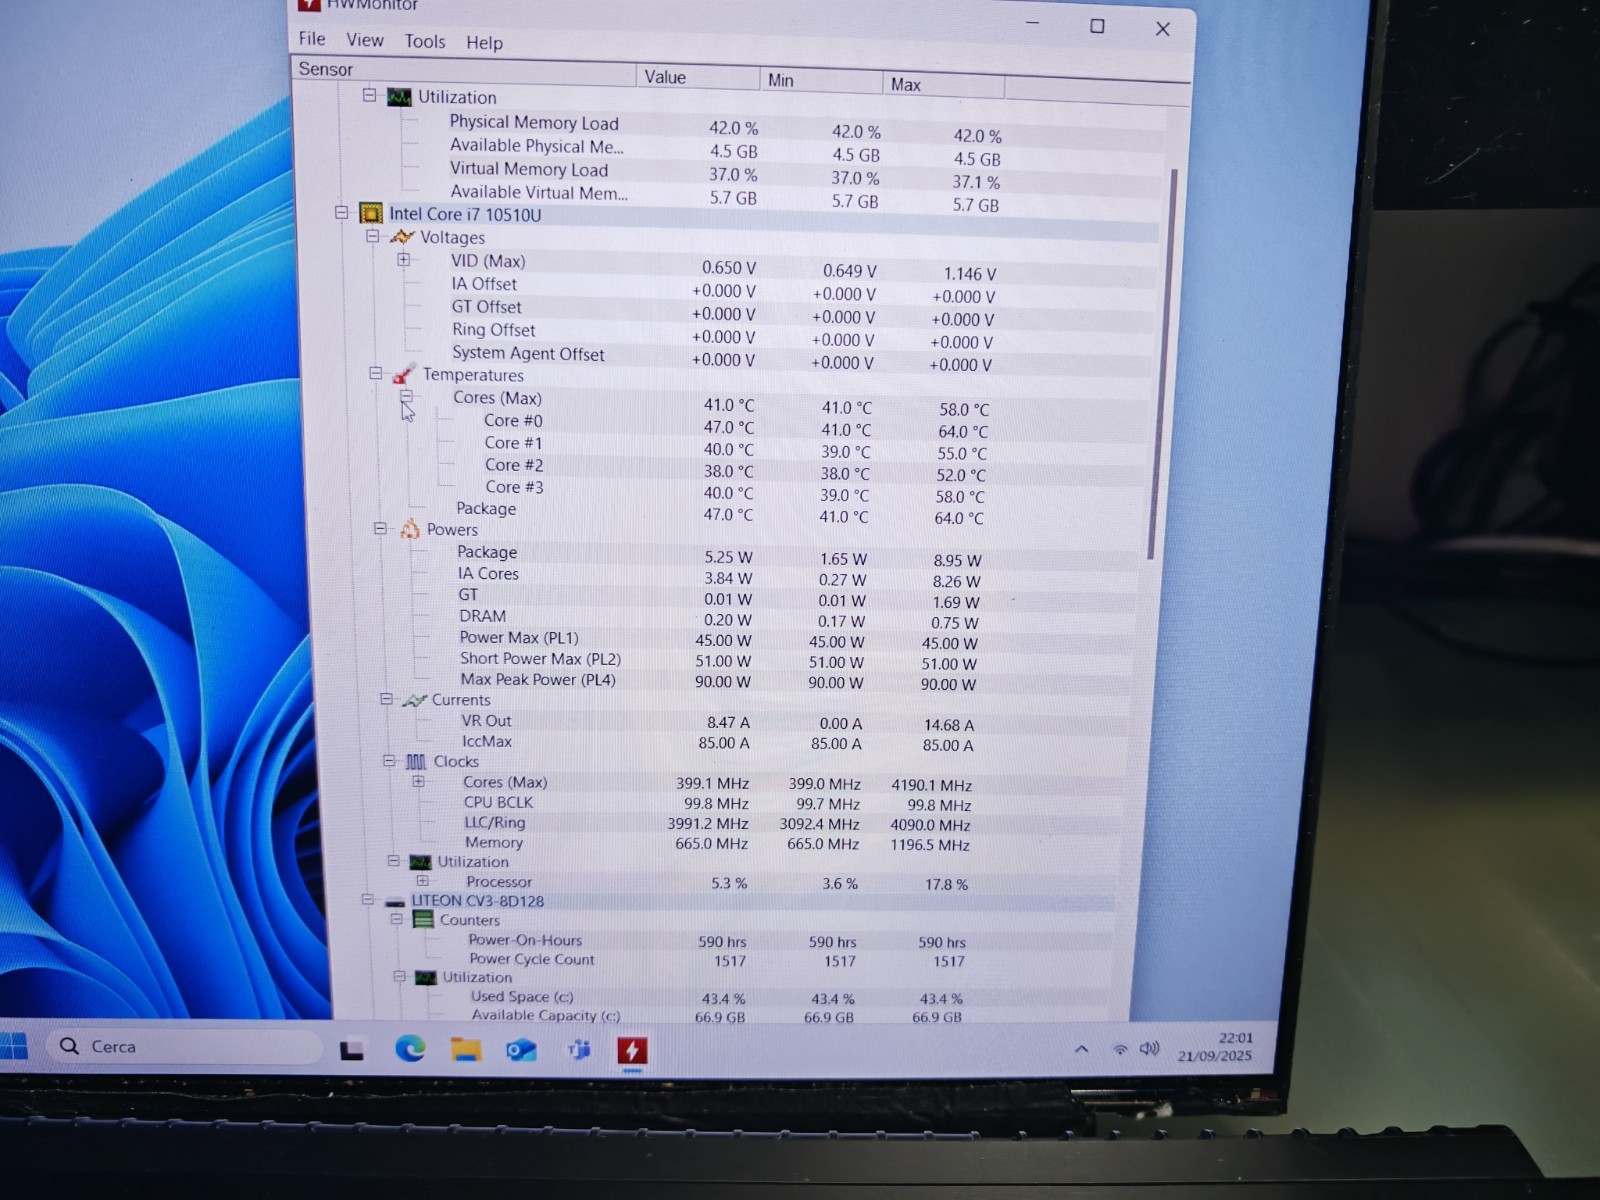Open File Explorer from the taskbar
This screenshot has width=1600, height=1200.
465,1049
